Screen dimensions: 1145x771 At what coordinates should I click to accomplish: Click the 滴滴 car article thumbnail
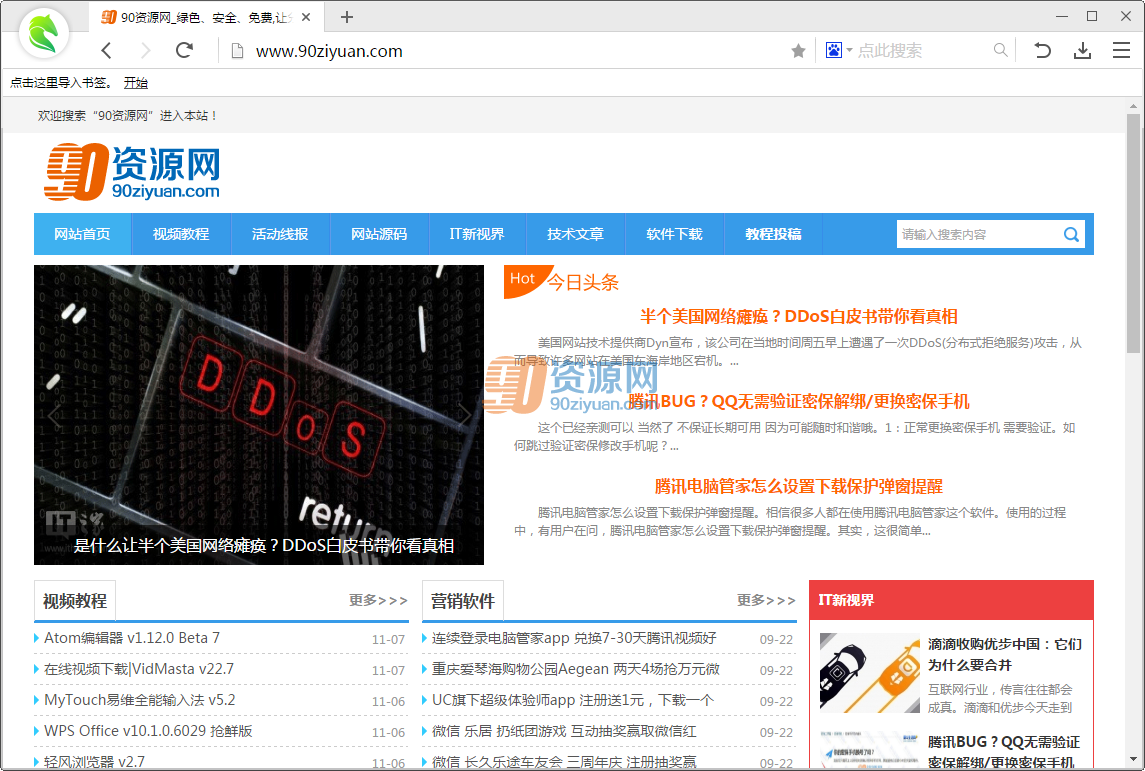pyautogui.click(x=870, y=672)
